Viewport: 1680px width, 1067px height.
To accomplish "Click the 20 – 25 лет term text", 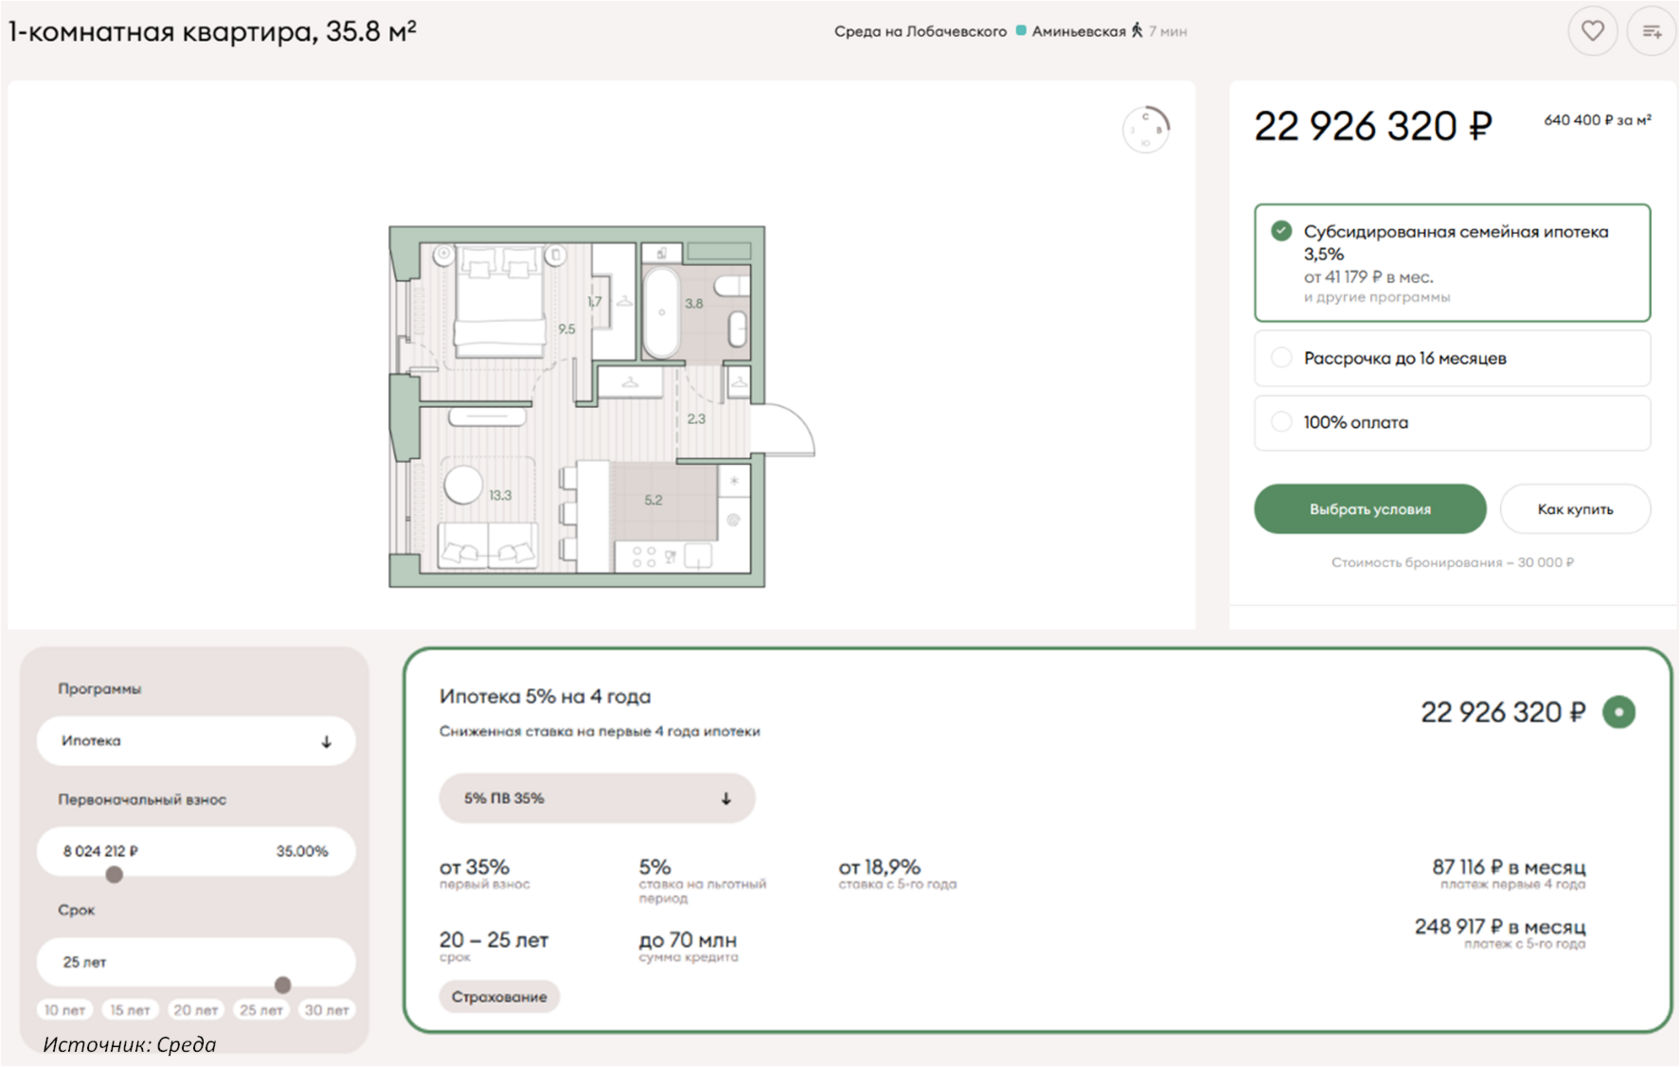I will pos(494,940).
